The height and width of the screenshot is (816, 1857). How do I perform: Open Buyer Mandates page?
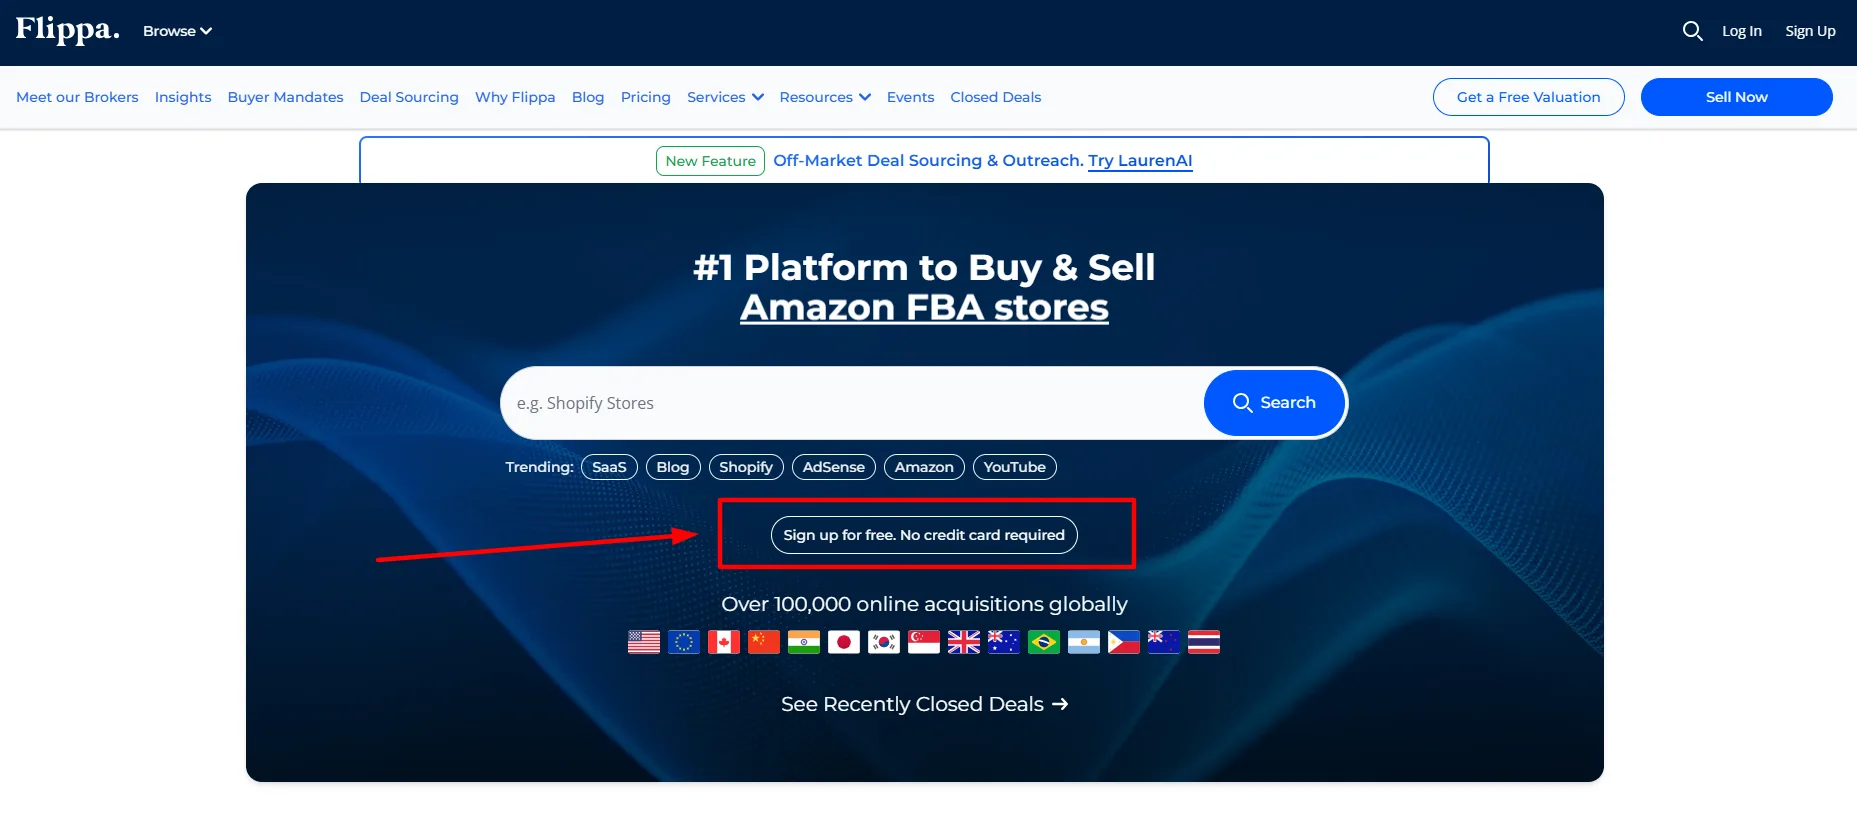point(285,97)
